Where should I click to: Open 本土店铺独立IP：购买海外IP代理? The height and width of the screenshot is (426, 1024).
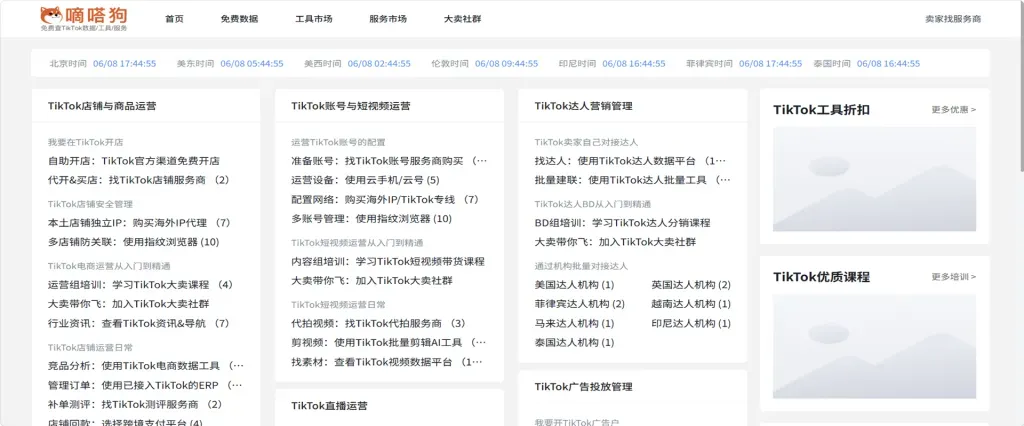139,223
